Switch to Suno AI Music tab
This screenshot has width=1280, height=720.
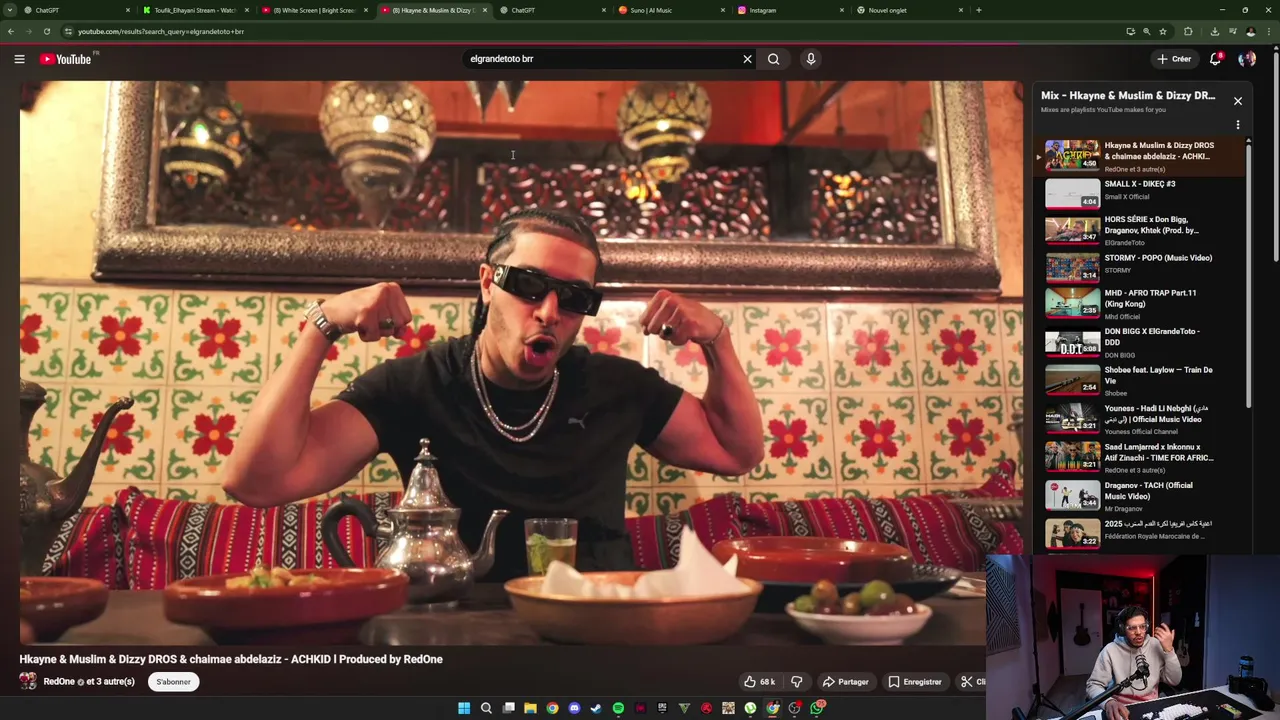671,10
